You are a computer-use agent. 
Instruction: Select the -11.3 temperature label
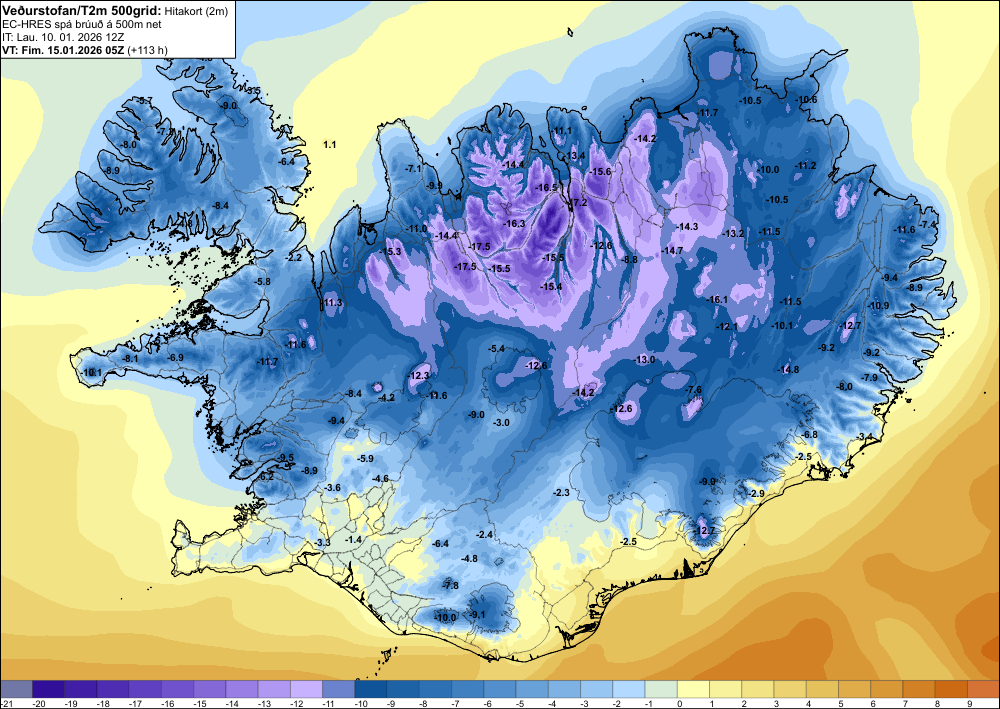(x=332, y=302)
